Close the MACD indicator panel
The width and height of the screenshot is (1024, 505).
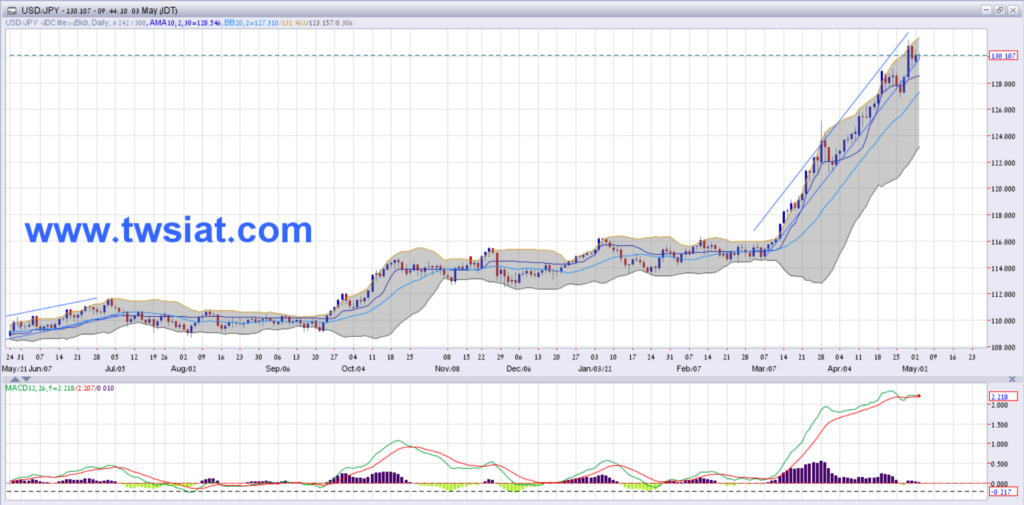point(1013,379)
